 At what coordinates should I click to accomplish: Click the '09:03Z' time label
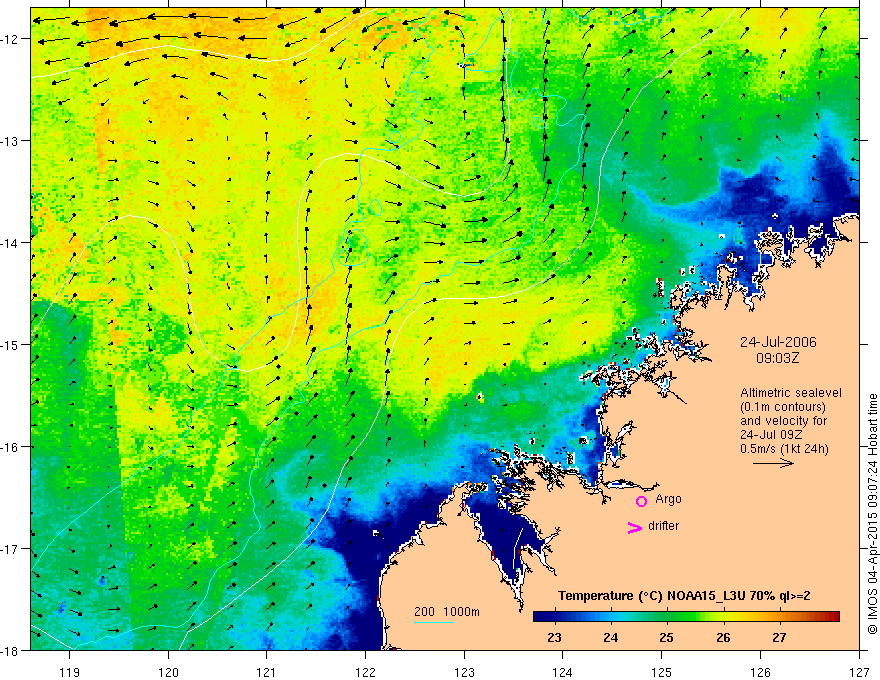[x=777, y=358]
